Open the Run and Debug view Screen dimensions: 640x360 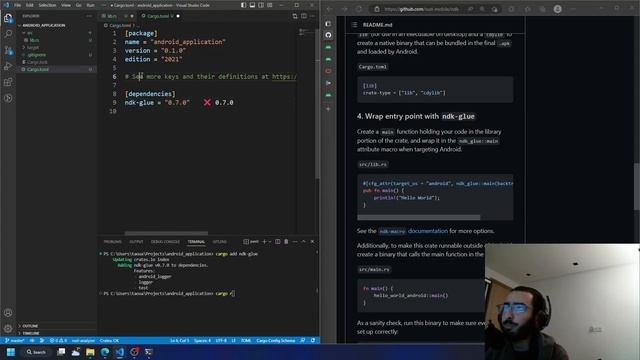pos(8,66)
